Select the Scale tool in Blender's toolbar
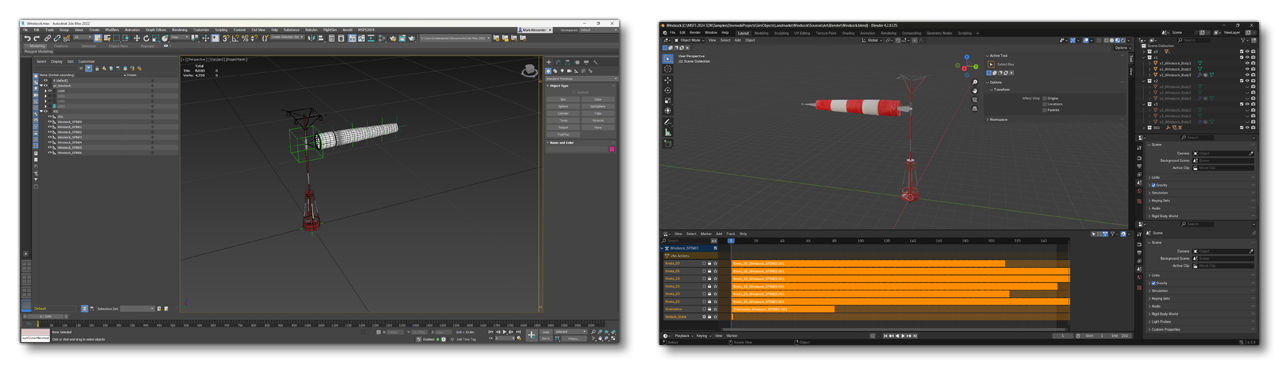Screen dimensions: 1279x365 [668, 100]
